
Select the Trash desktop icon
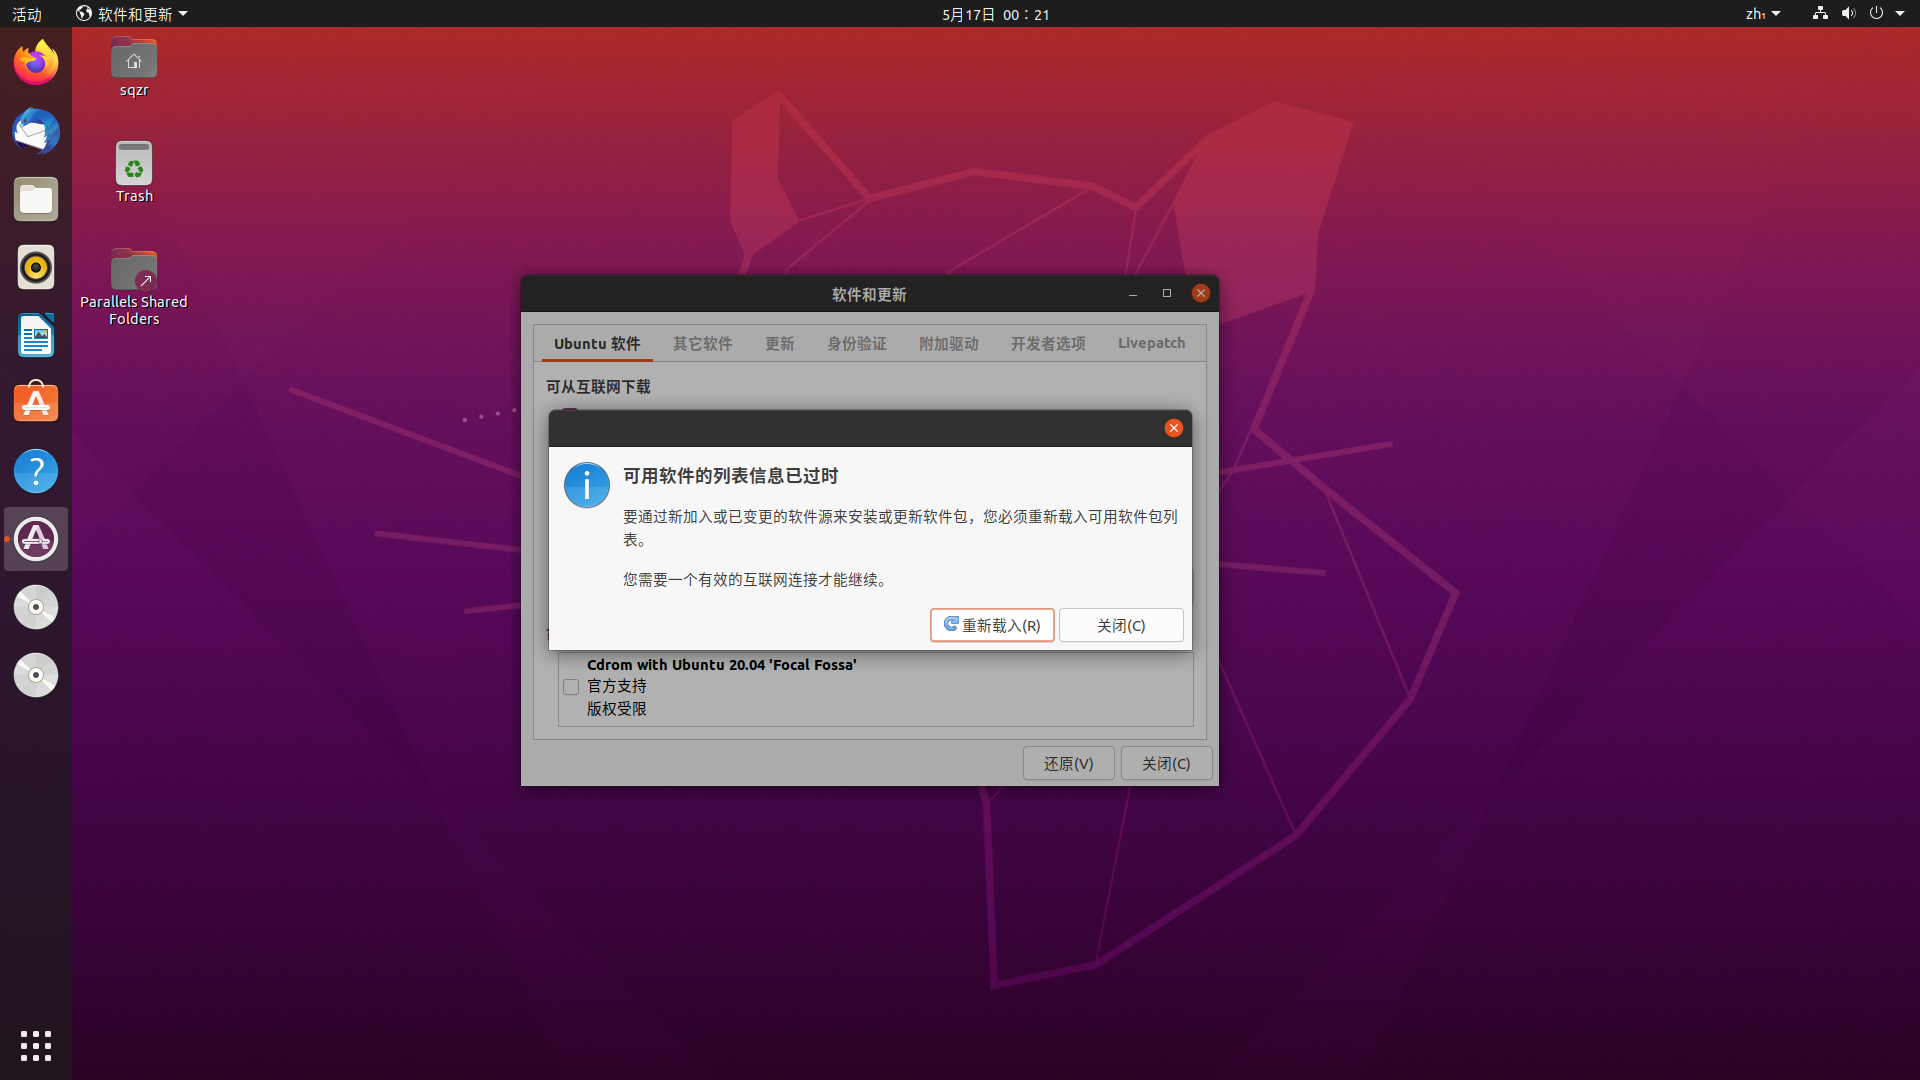pyautogui.click(x=134, y=172)
